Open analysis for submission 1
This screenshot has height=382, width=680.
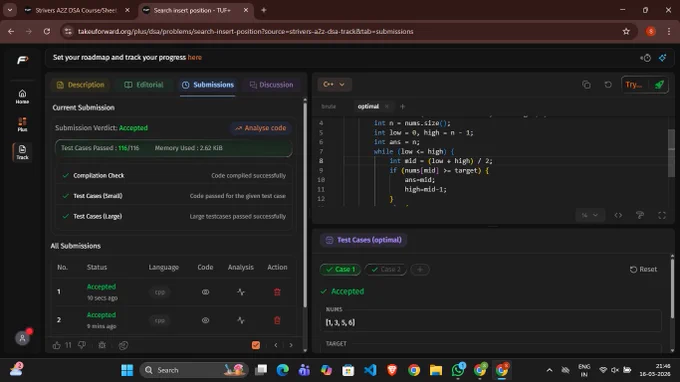241,292
